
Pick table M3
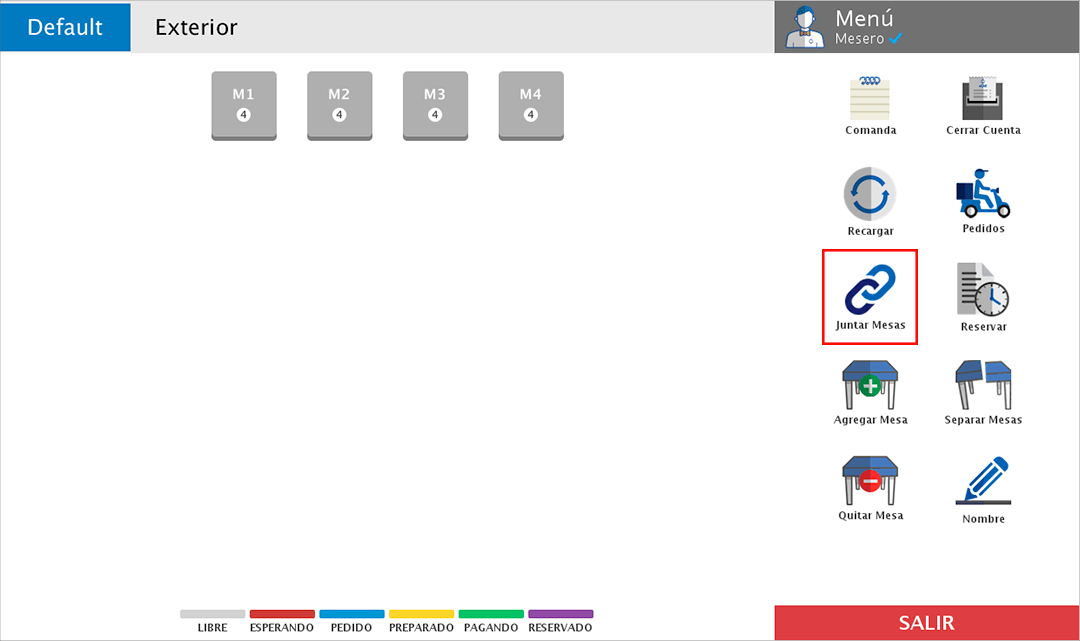(434, 105)
